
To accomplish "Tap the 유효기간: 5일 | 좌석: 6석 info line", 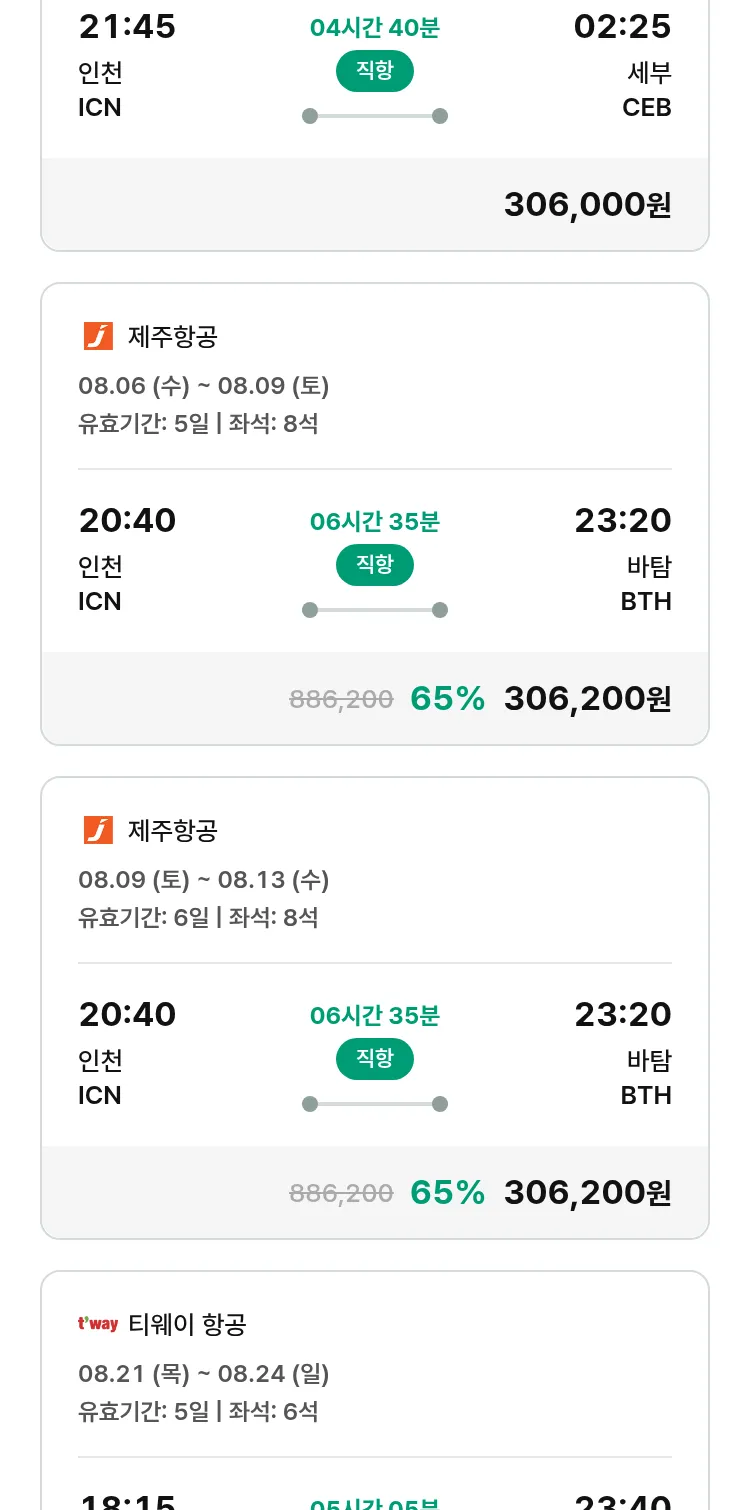I will [x=198, y=1411].
